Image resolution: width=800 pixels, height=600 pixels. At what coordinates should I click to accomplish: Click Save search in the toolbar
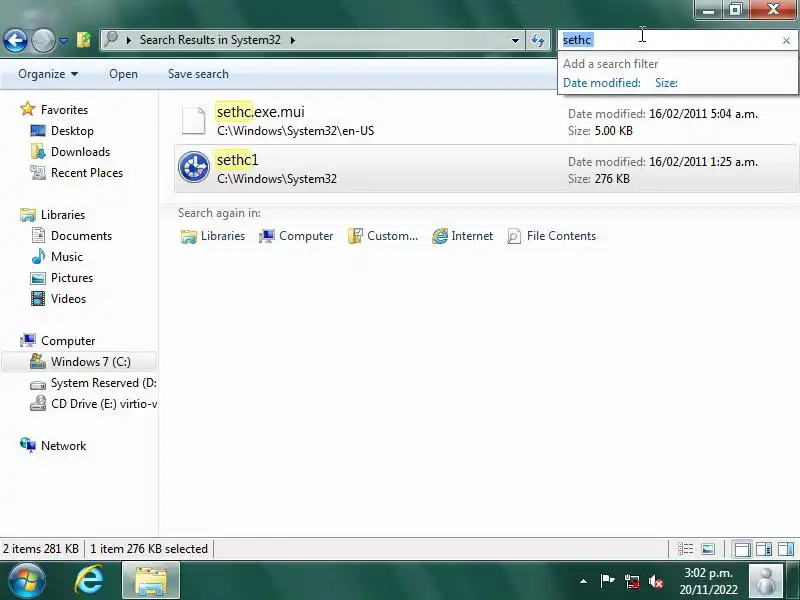click(x=198, y=74)
